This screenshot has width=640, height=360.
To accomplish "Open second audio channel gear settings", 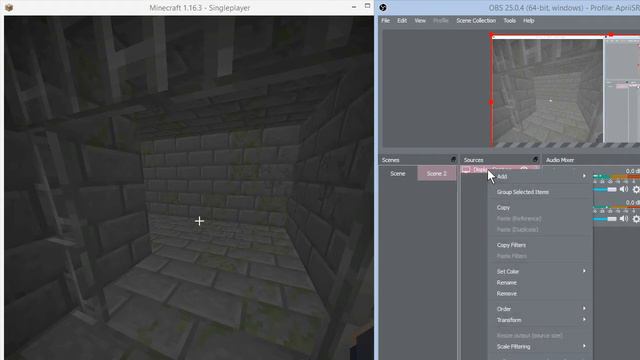I will (636, 219).
